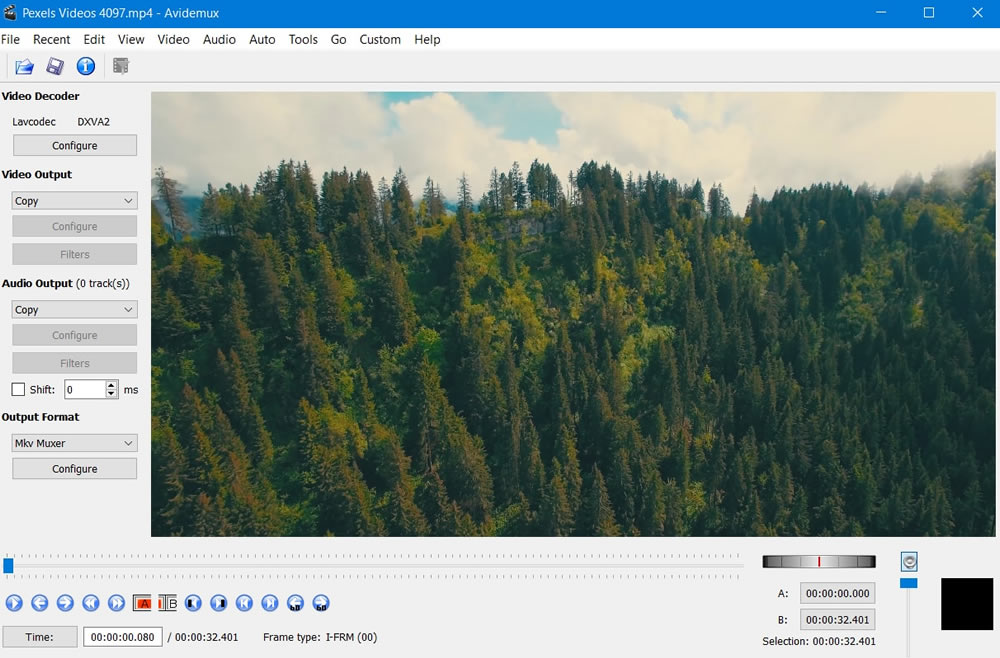Enable the audio Shift checkbox
Screen dimensions: 1000x658
(18, 390)
